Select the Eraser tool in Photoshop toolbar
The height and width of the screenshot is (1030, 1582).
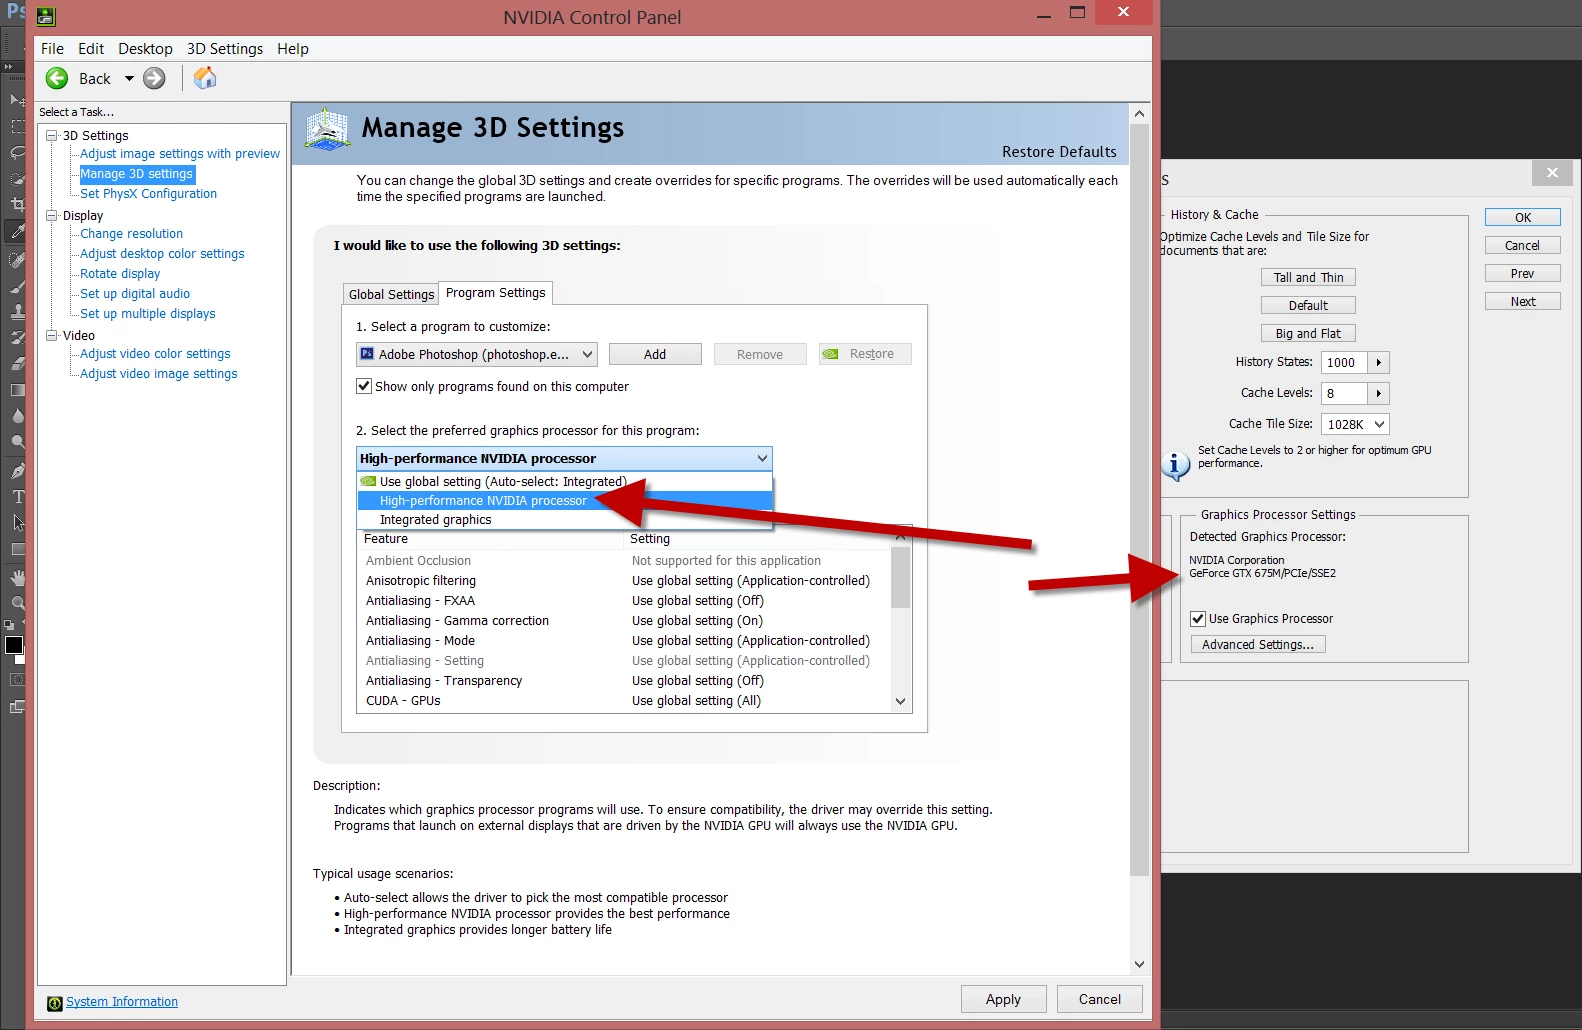pyautogui.click(x=17, y=363)
